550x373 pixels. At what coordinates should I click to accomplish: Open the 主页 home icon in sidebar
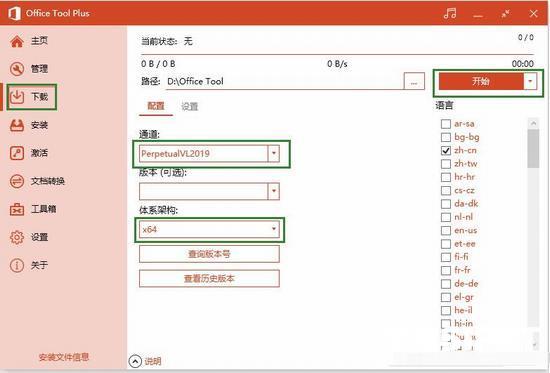[16, 41]
